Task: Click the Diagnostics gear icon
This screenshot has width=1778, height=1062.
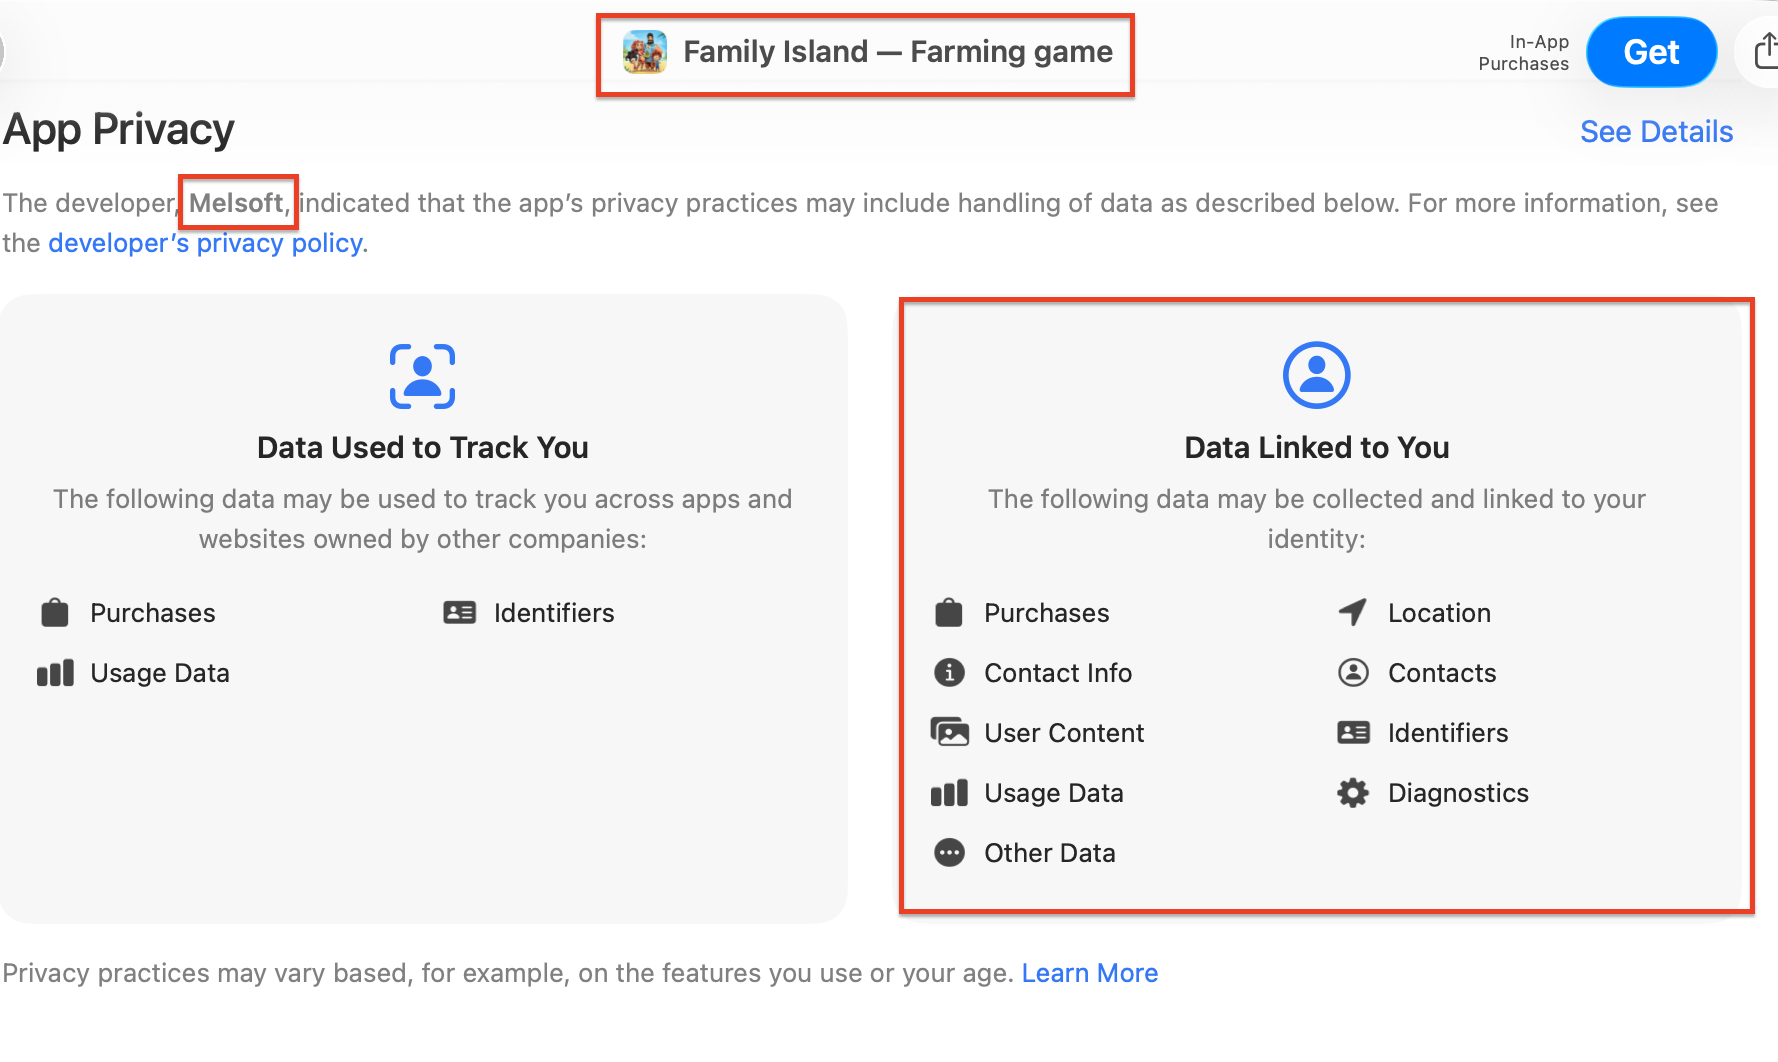Action: [x=1353, y=793]
